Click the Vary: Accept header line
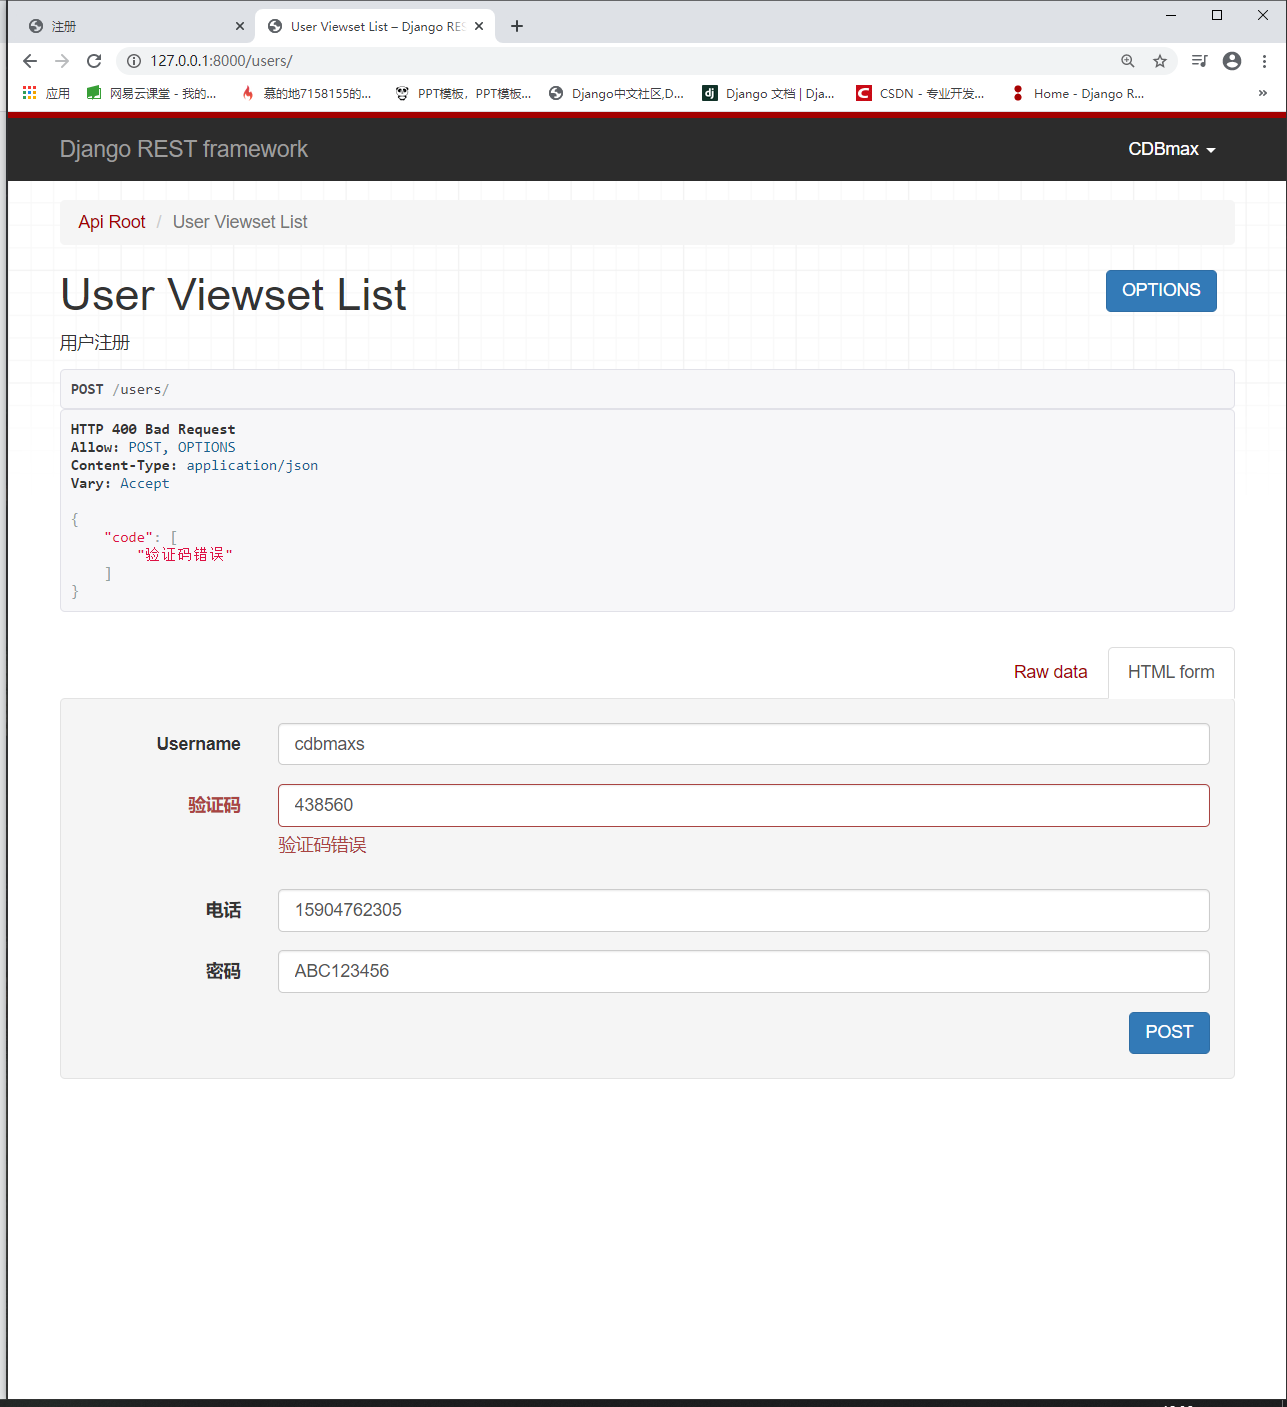Image resolution: width=1287 pixels, height=1407 pixels. tap(120, 483)
